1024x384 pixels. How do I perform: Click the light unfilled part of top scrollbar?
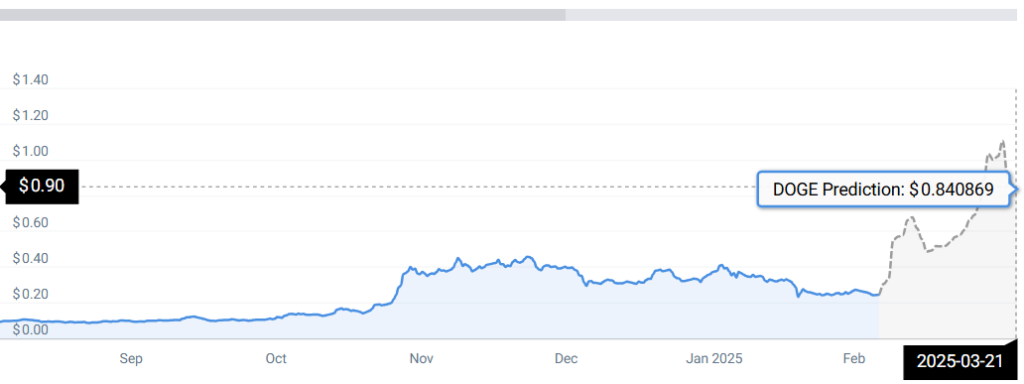click(791, 15)
